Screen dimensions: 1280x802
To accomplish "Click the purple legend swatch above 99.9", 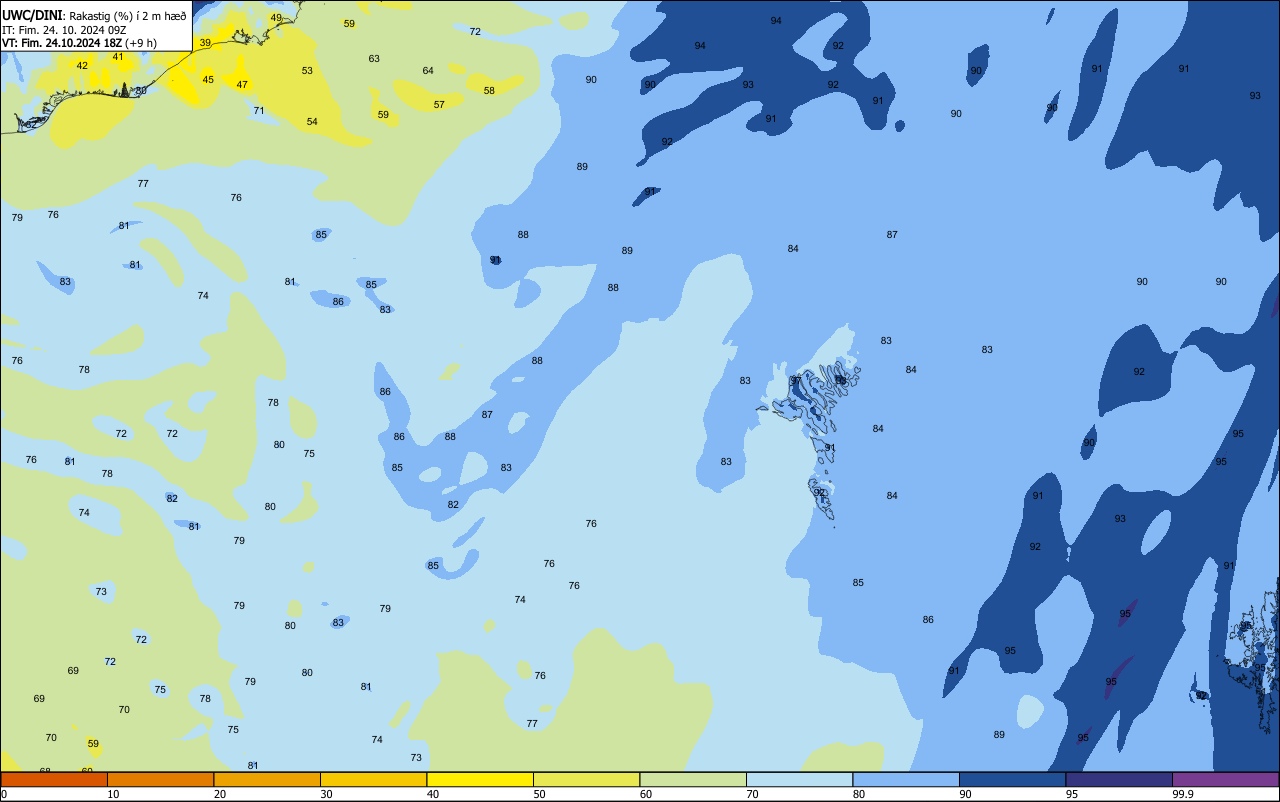I will coord(1225,779).
